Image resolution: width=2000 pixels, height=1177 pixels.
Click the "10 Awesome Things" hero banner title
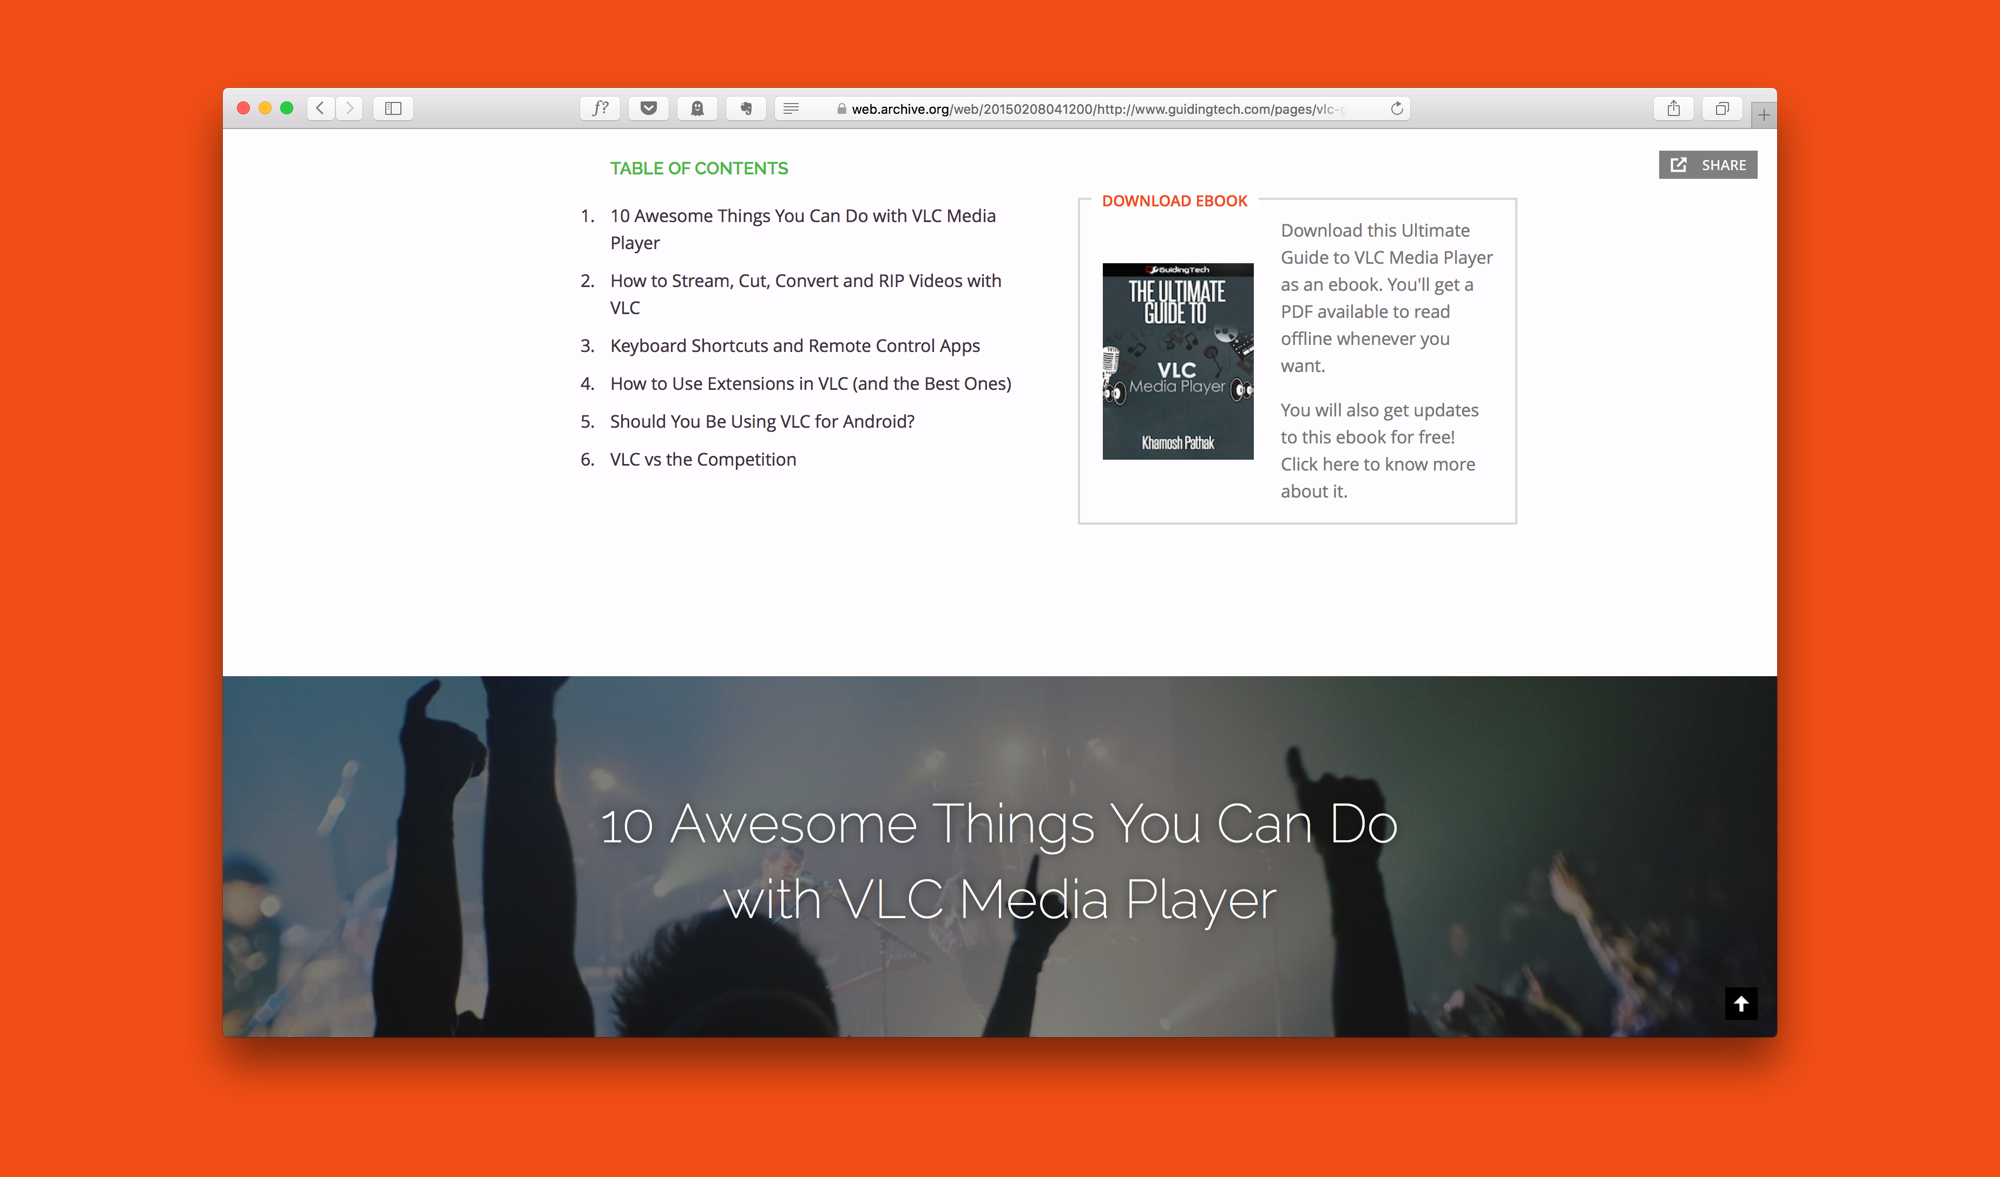click(x=999, y=861)
